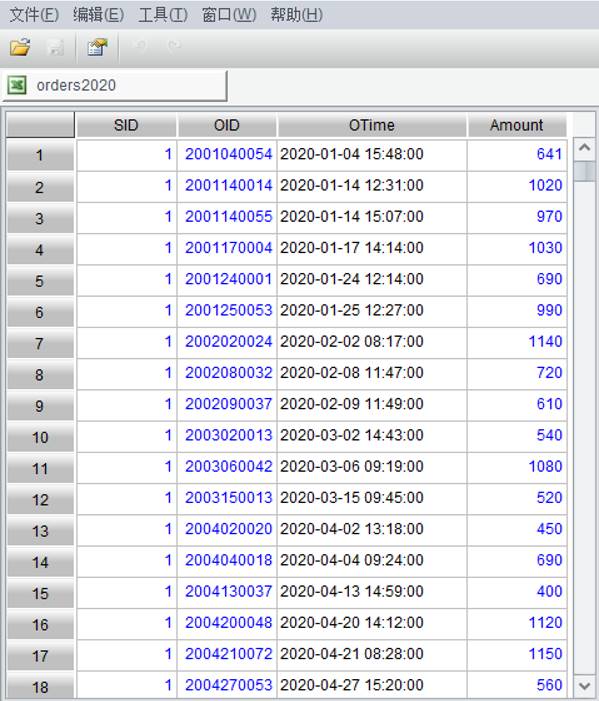Click the orders2020 spreadsheet icon
Viewport: 599px width, 701px height.
coord(17,85)
